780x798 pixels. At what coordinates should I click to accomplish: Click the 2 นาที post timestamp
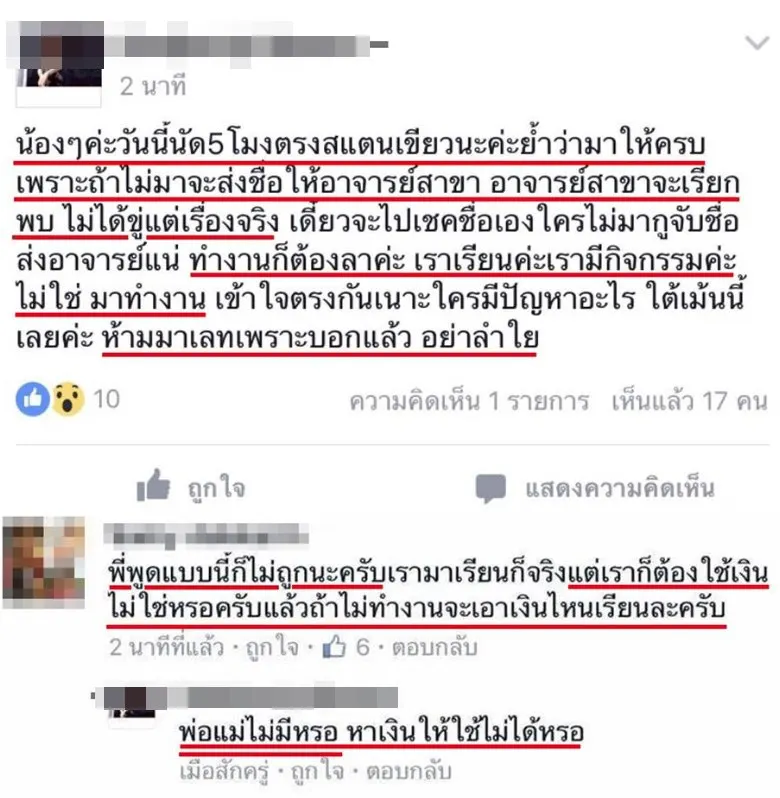(153, 87)
